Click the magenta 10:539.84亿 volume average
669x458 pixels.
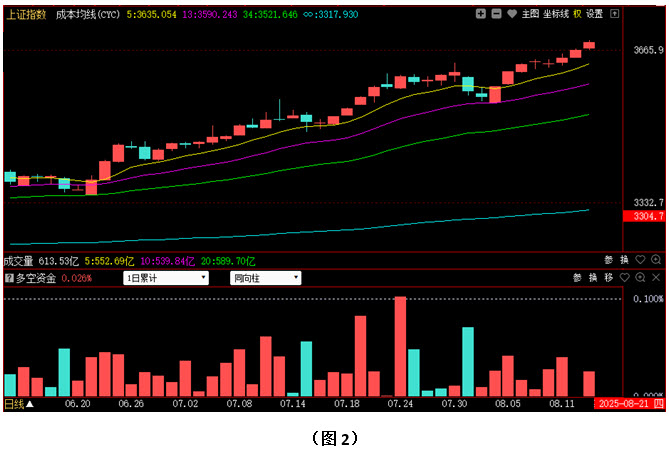[168, 261]
